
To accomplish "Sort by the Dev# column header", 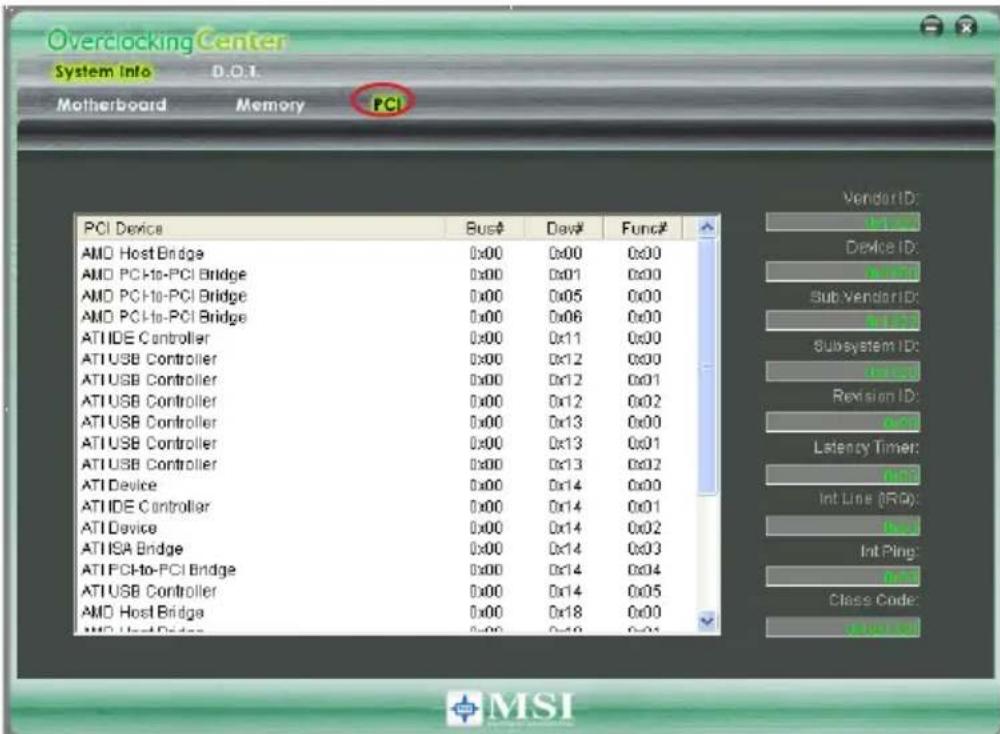I will click(564, 228).
